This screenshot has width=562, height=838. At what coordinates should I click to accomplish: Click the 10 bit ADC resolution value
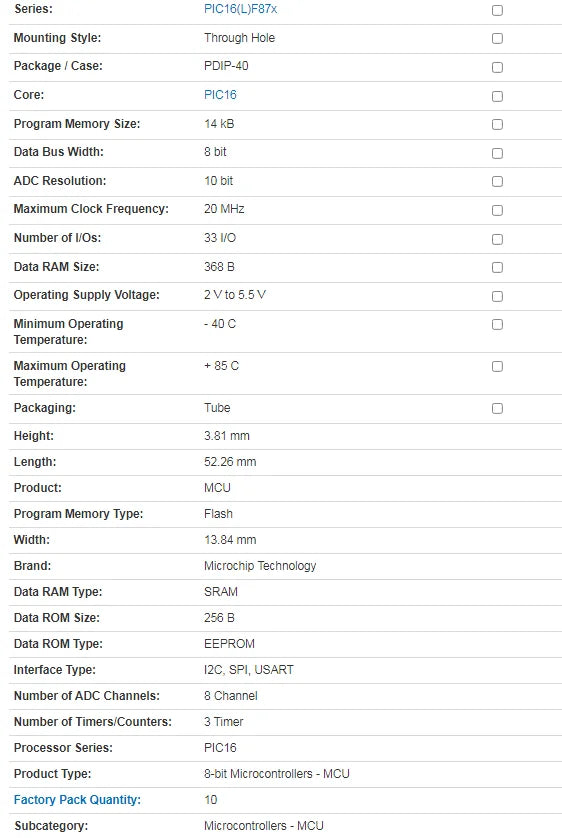[218, 181]
